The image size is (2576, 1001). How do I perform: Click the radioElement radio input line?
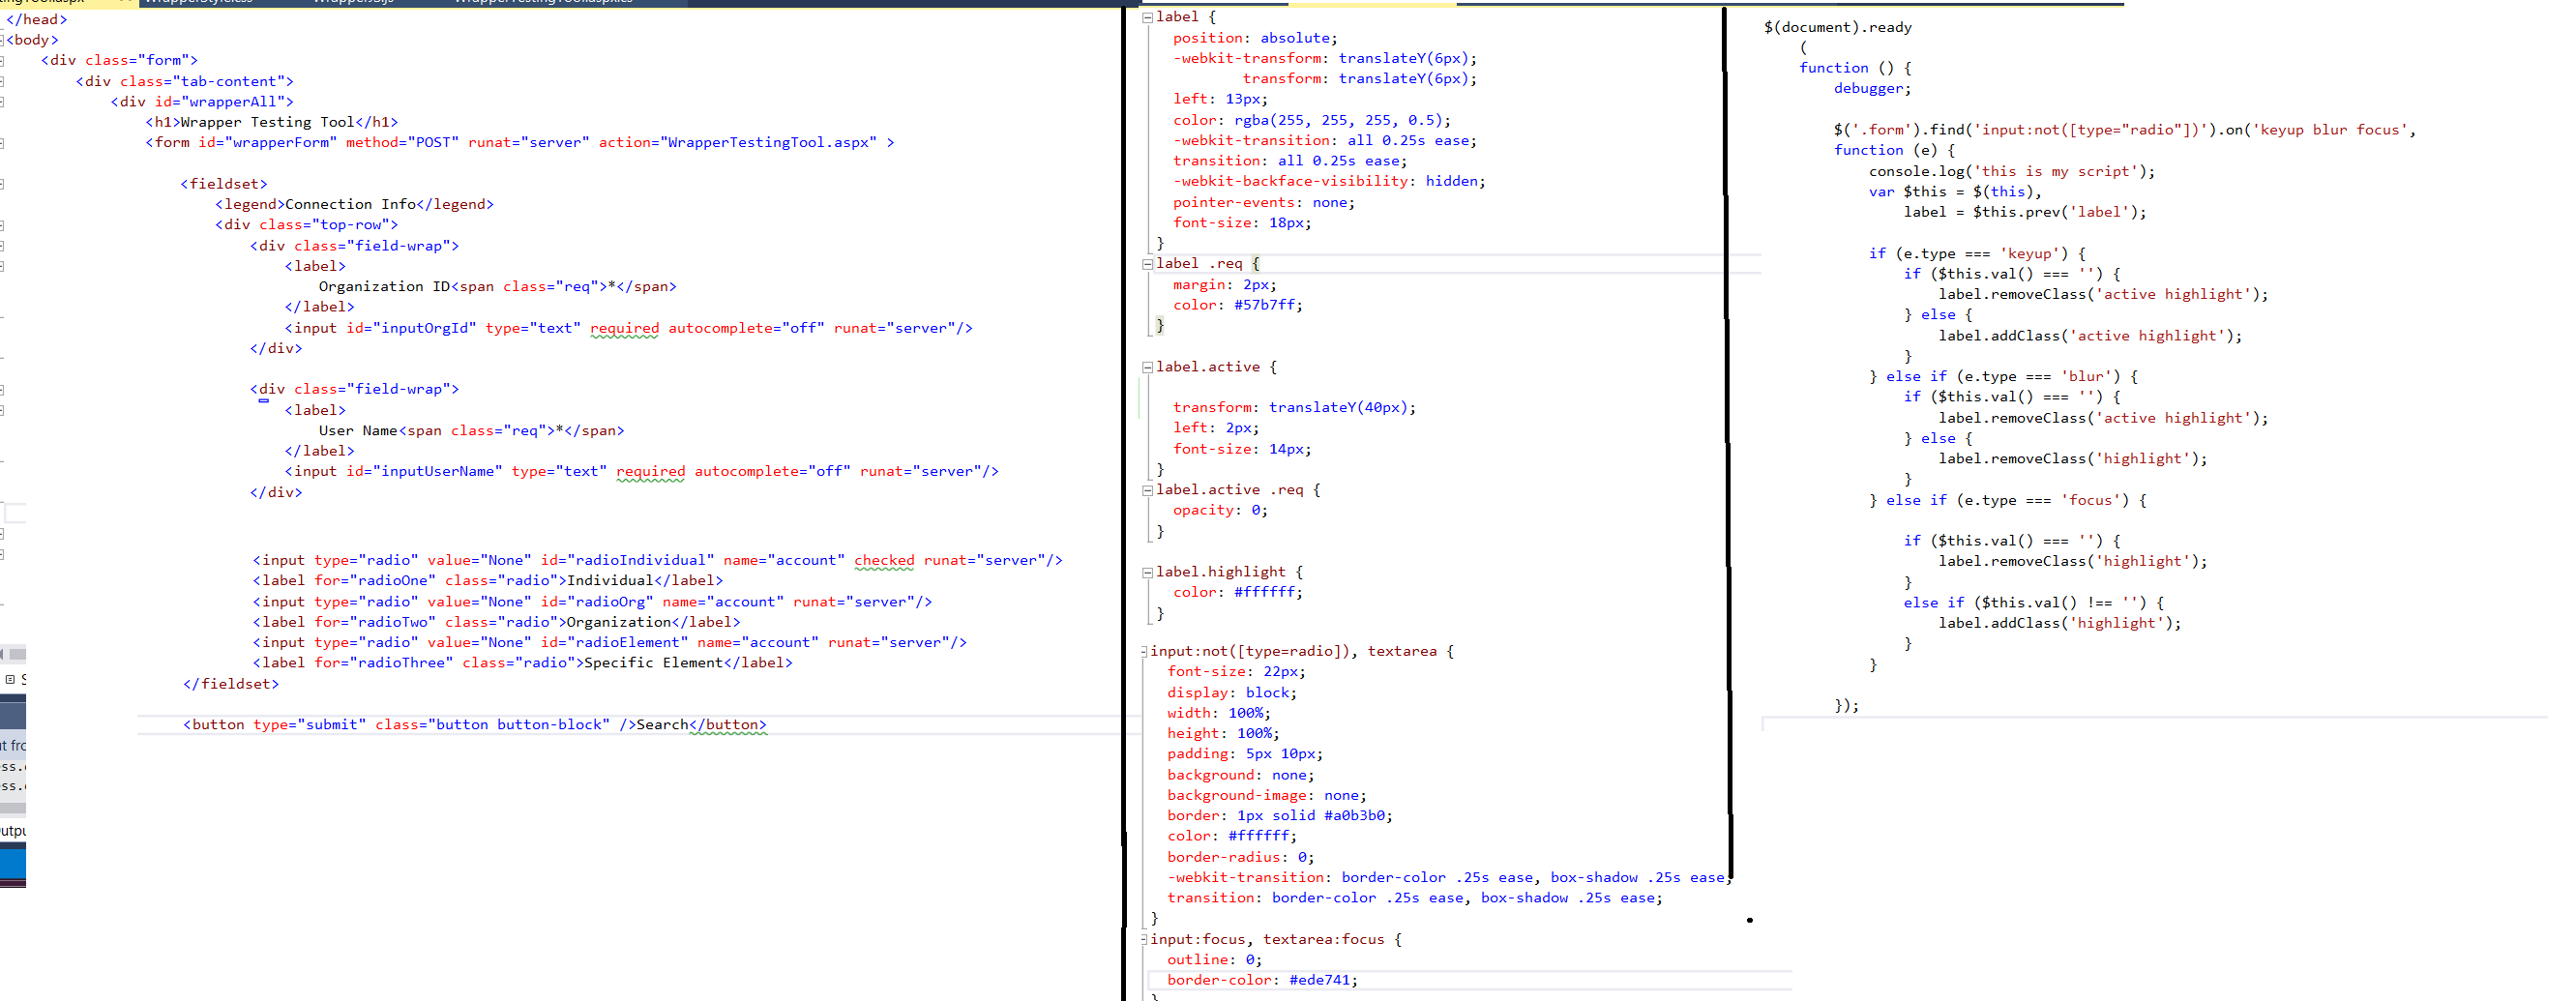[609, 643]
